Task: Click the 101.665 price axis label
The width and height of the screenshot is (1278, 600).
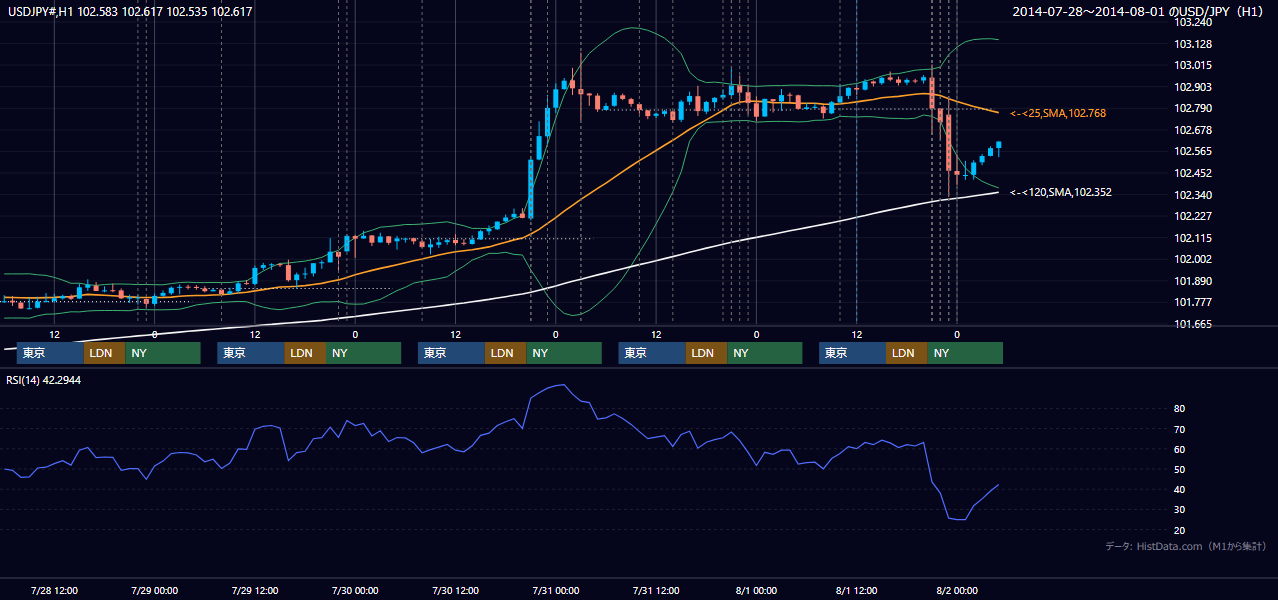Action: (x=1195, y=324)
